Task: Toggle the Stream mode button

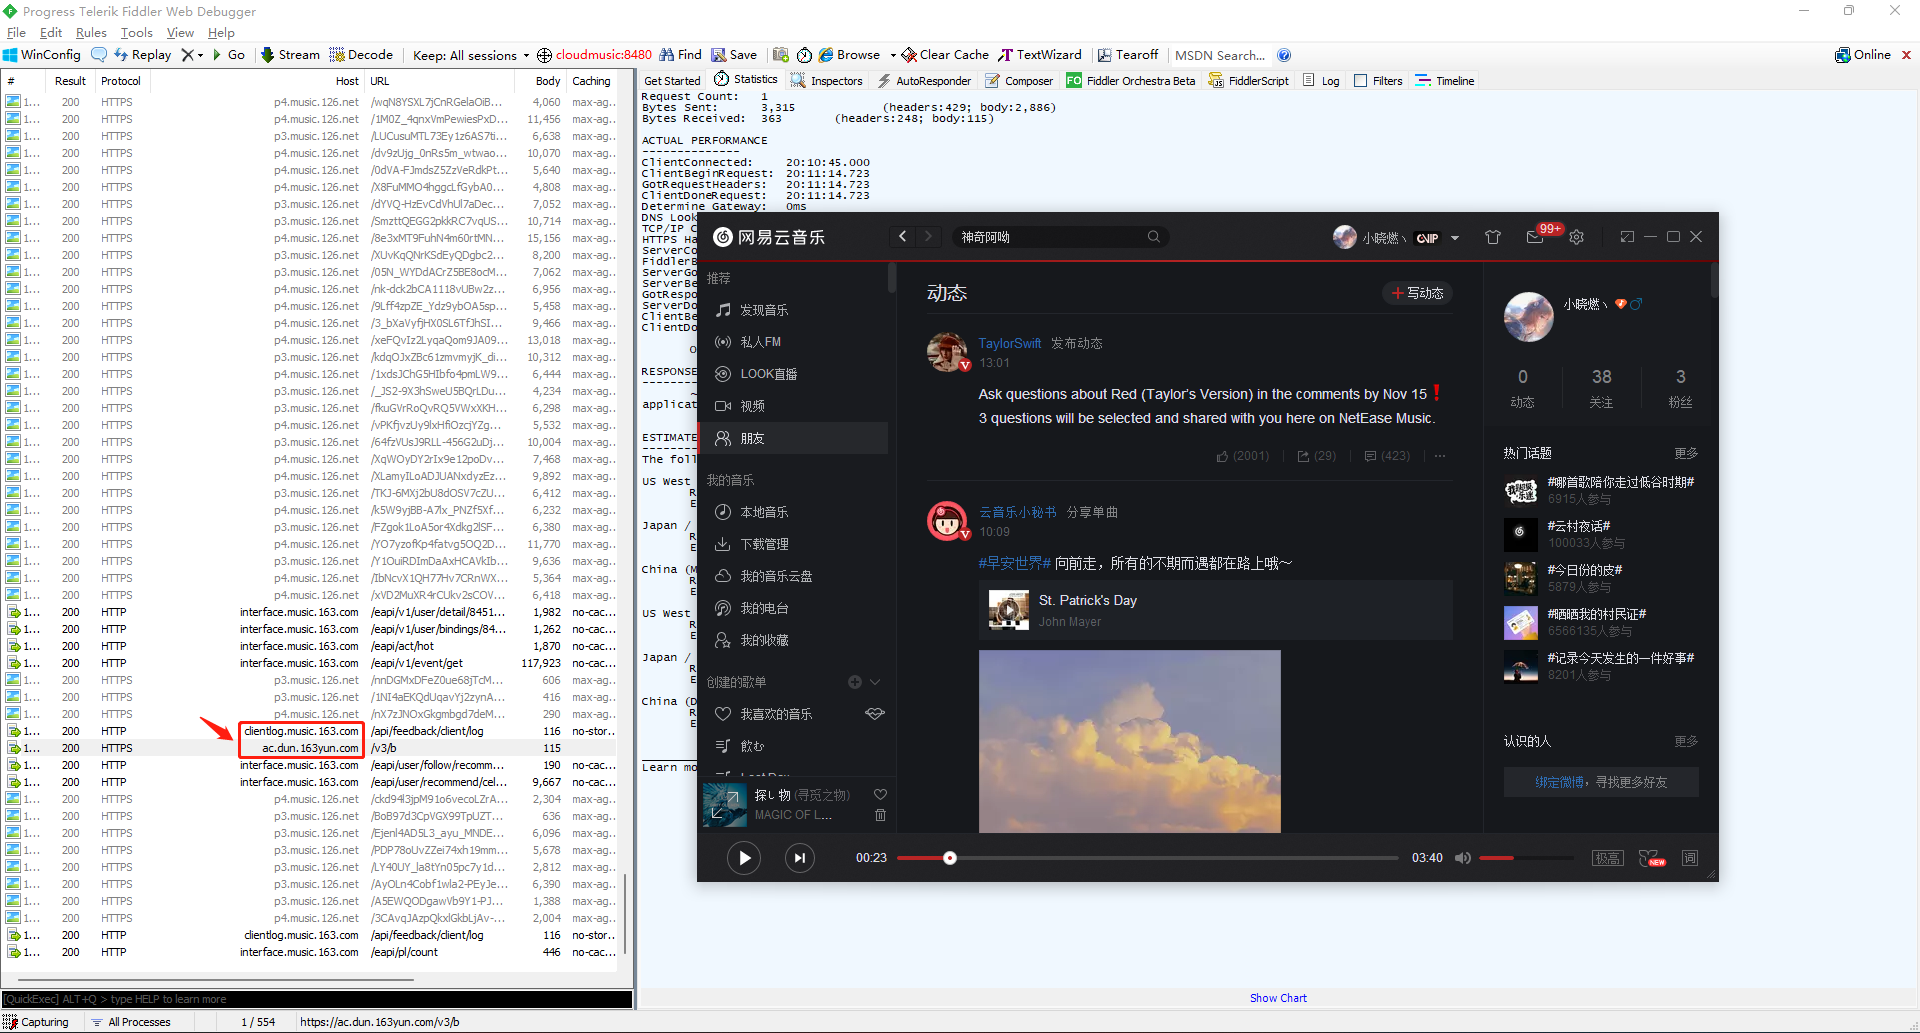Action: pyautogui.click(x=290, y=55)
